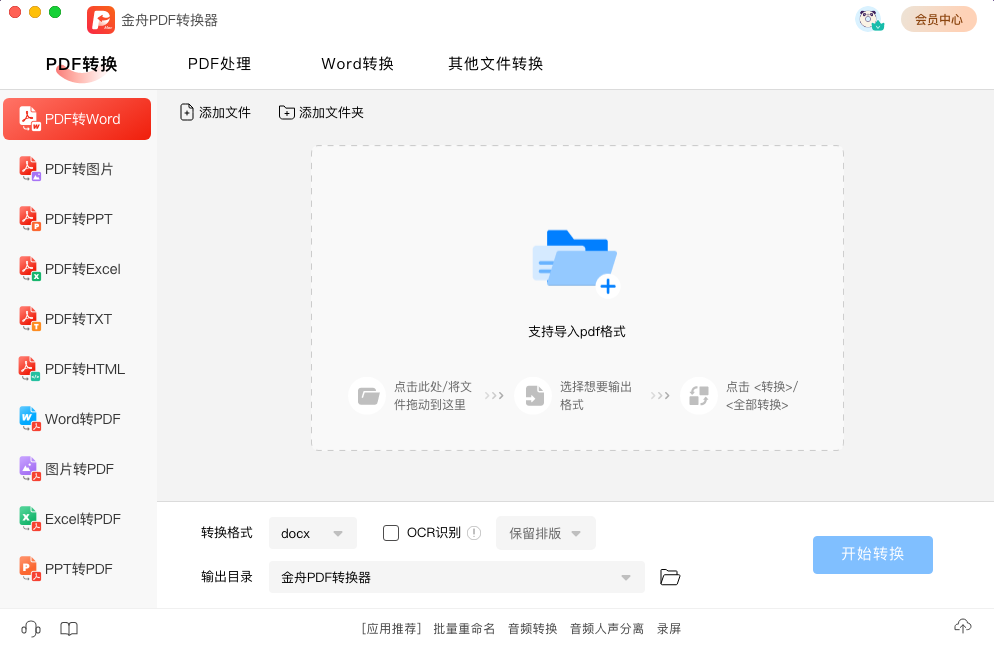The image size is (994, 645).
Task: Click the blue folder import icon
Action: 575,263
